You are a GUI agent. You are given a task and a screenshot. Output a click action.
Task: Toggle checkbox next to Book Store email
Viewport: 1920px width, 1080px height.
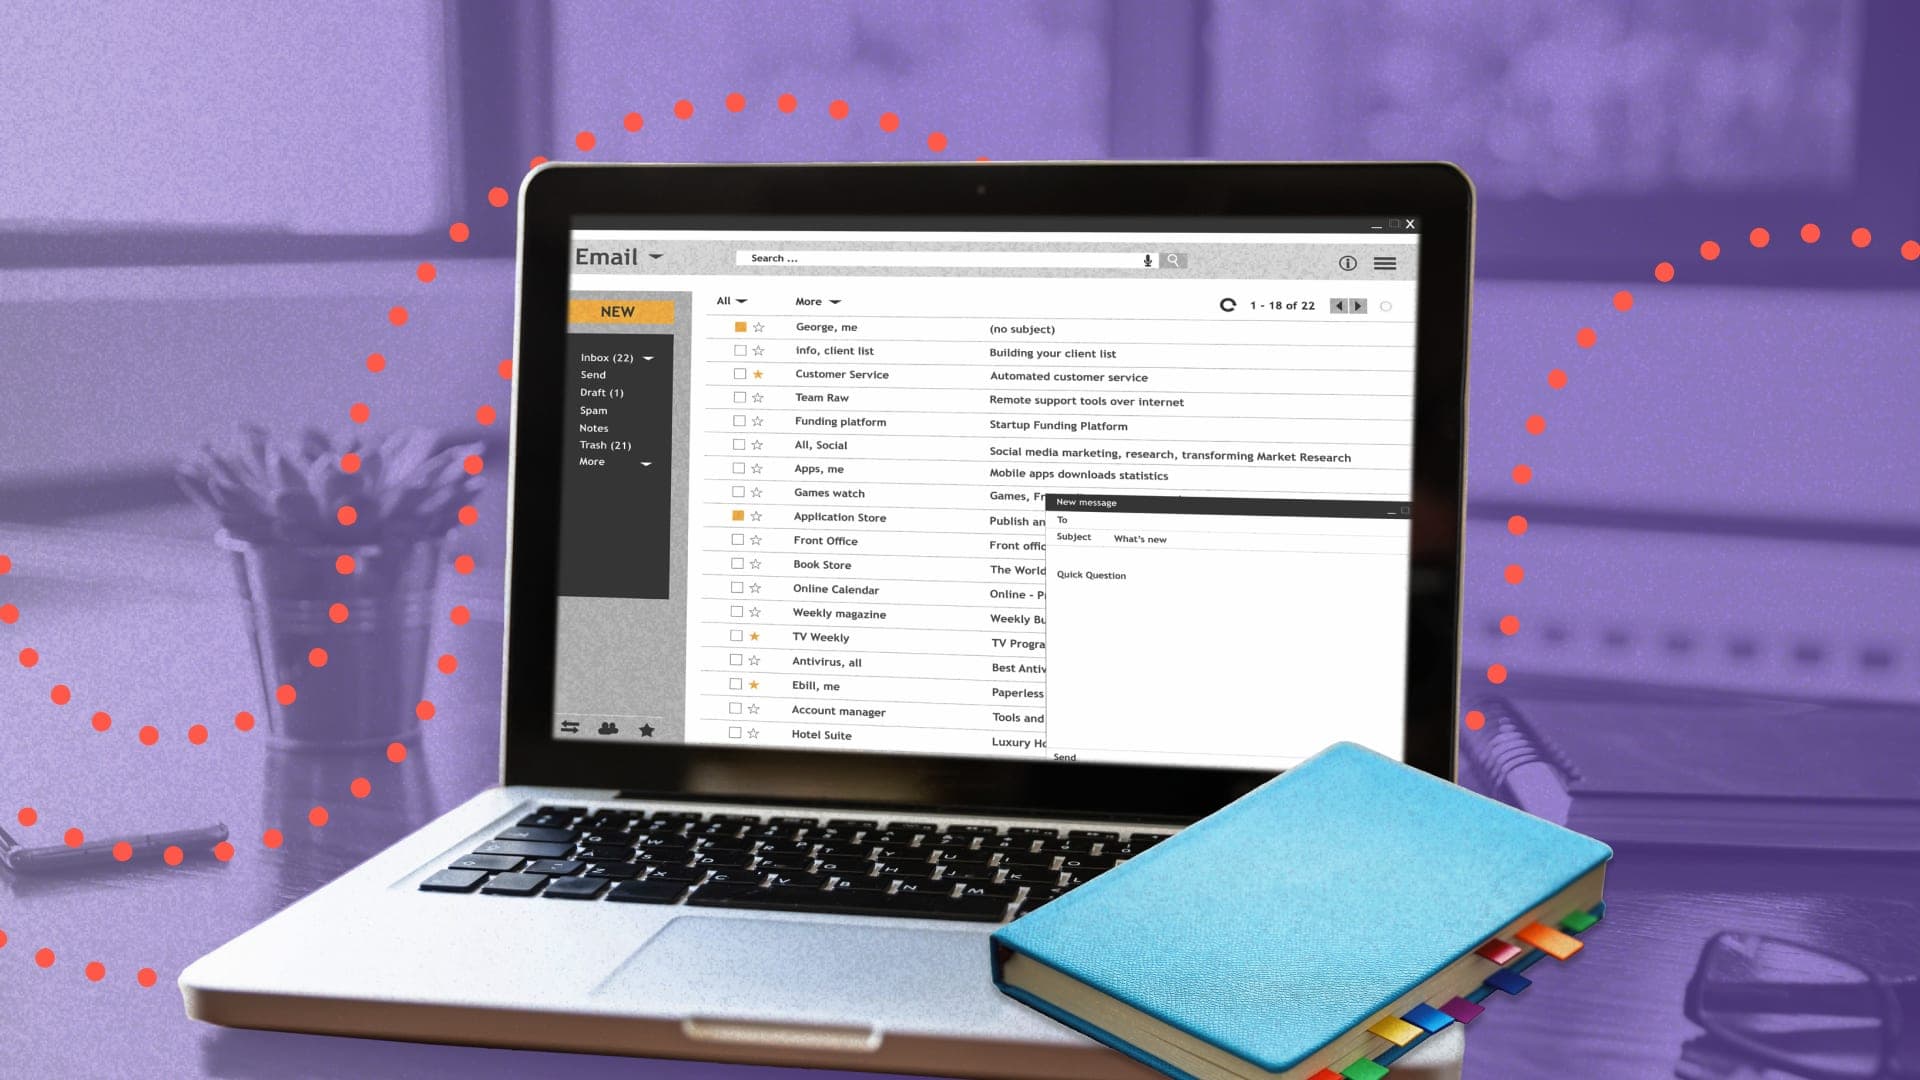[736, 564]
